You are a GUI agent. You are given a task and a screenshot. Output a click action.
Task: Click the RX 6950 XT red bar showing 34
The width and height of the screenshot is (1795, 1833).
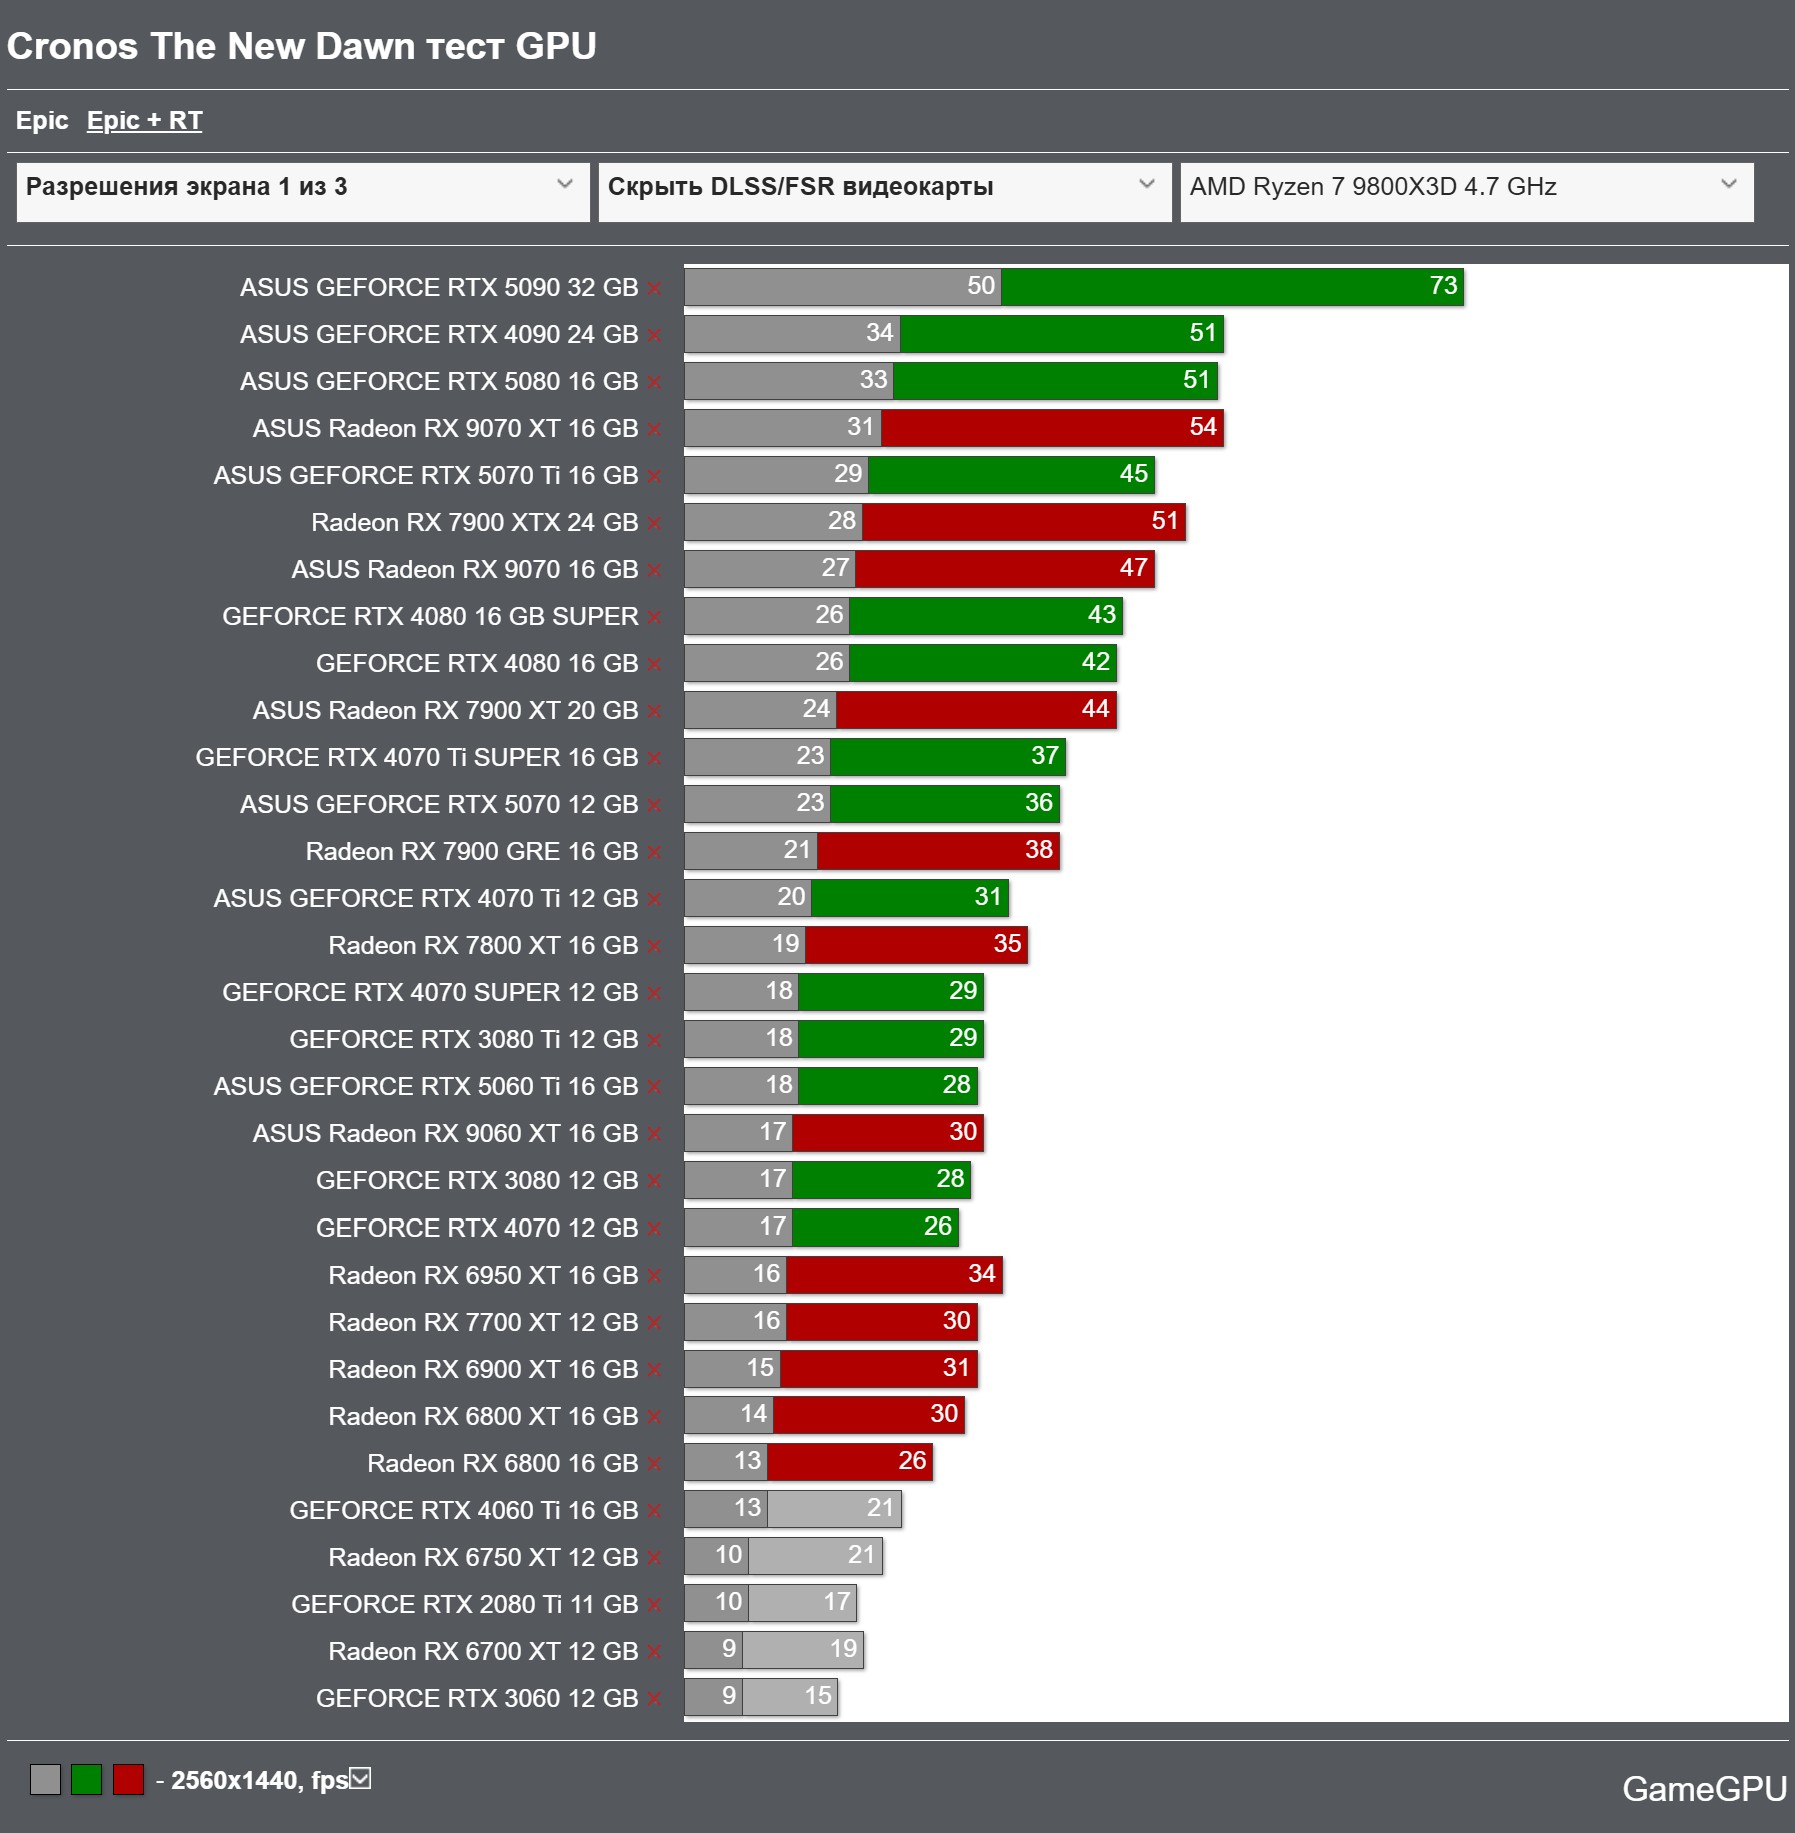tap(894, 1275)
